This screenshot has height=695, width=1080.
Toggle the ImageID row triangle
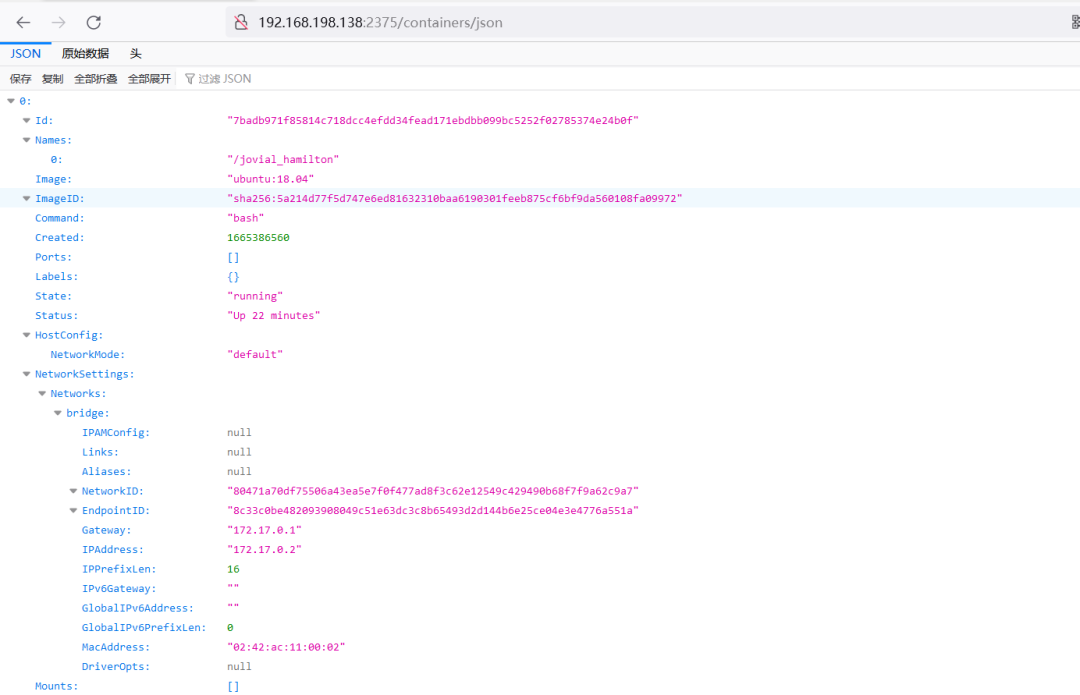pyautogui.click(x=26, y=198)
